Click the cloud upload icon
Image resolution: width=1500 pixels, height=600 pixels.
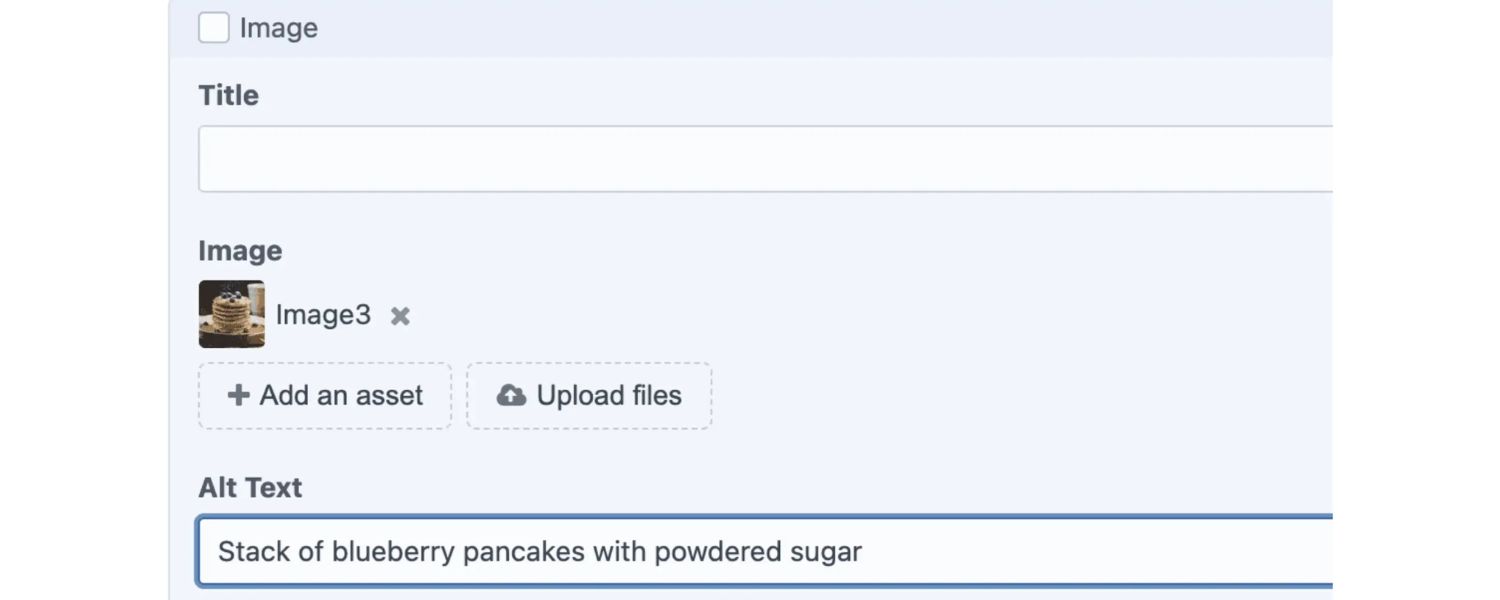511,396
